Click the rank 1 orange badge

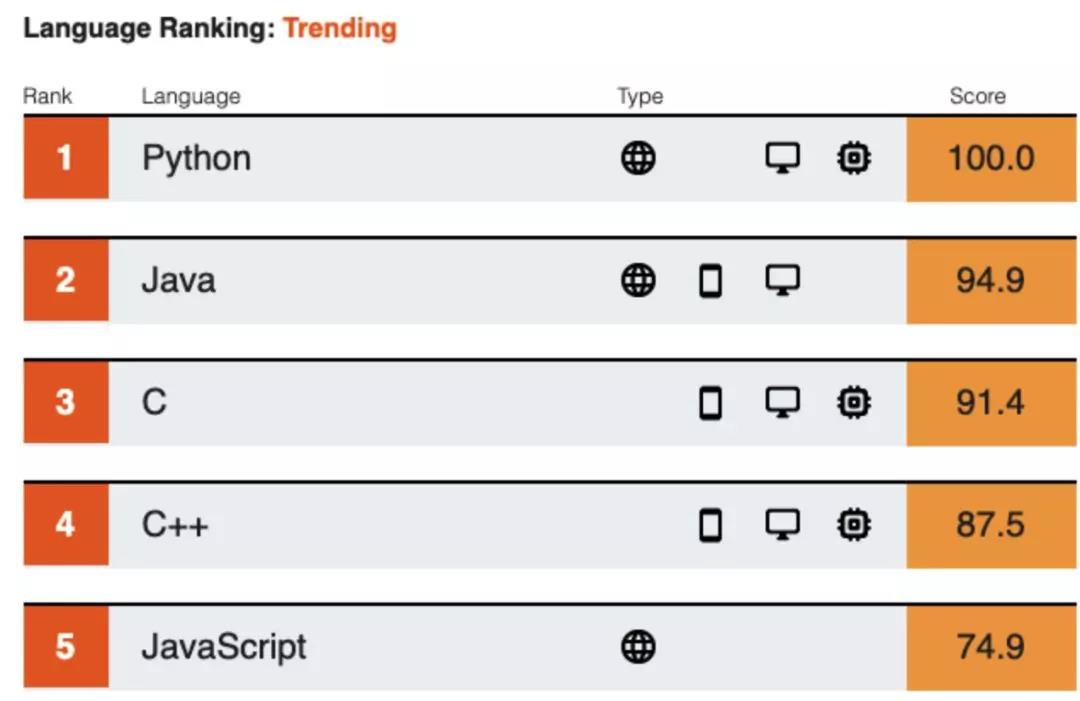(65, 158)
